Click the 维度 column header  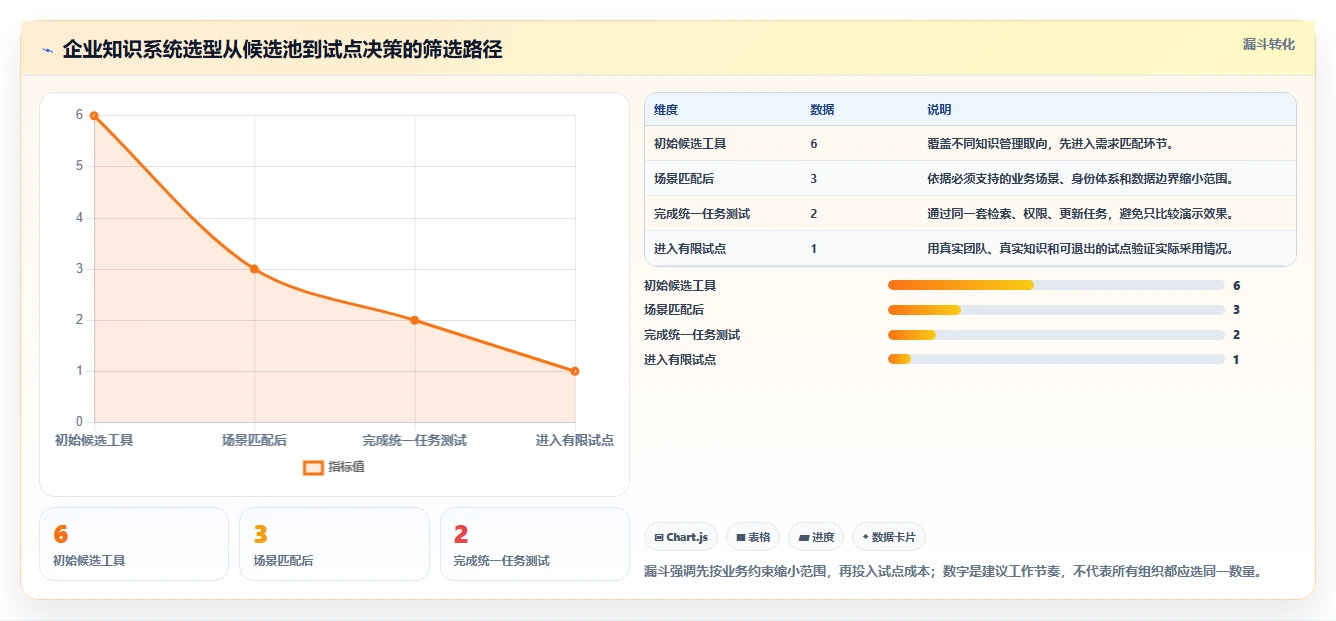tap(666, 110)
